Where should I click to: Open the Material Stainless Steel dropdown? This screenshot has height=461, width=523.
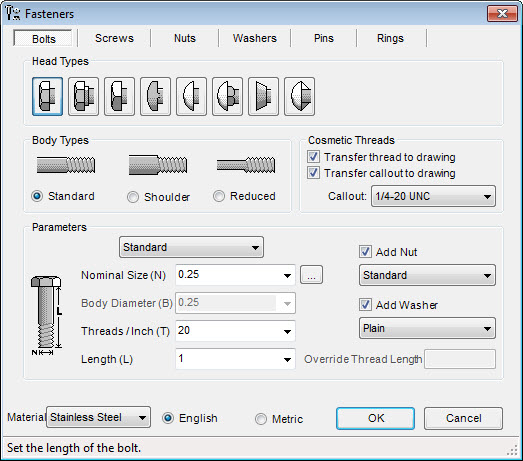pyautogui.click(x=98, y=417)
